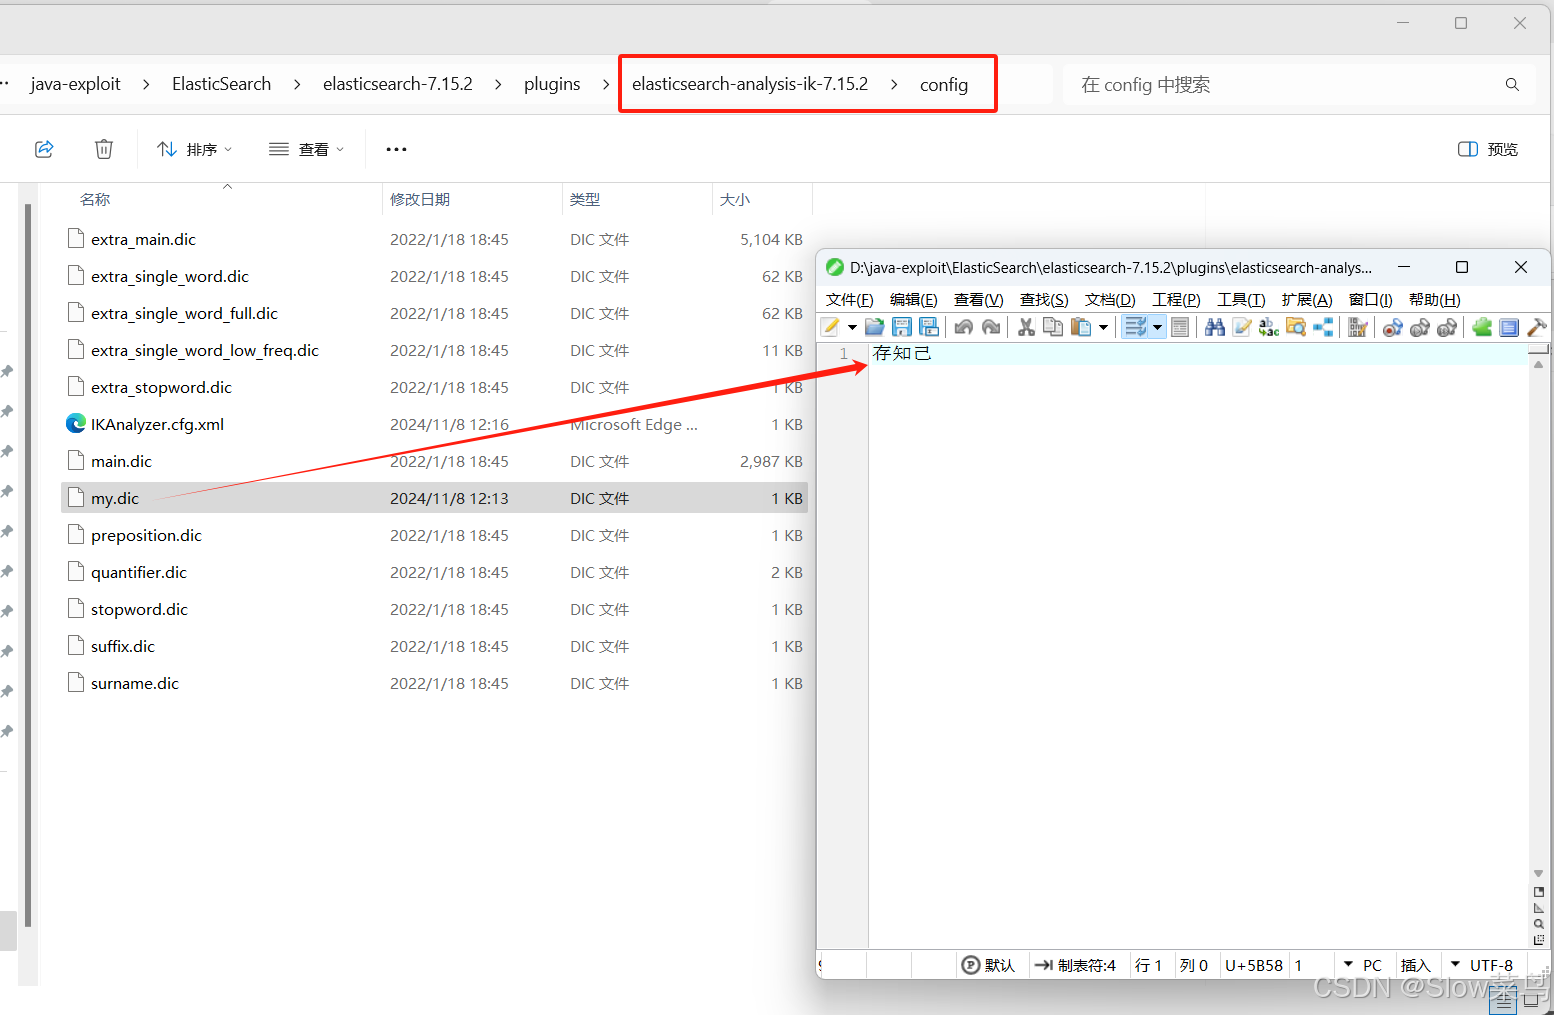Select the main.dic file

434,461
